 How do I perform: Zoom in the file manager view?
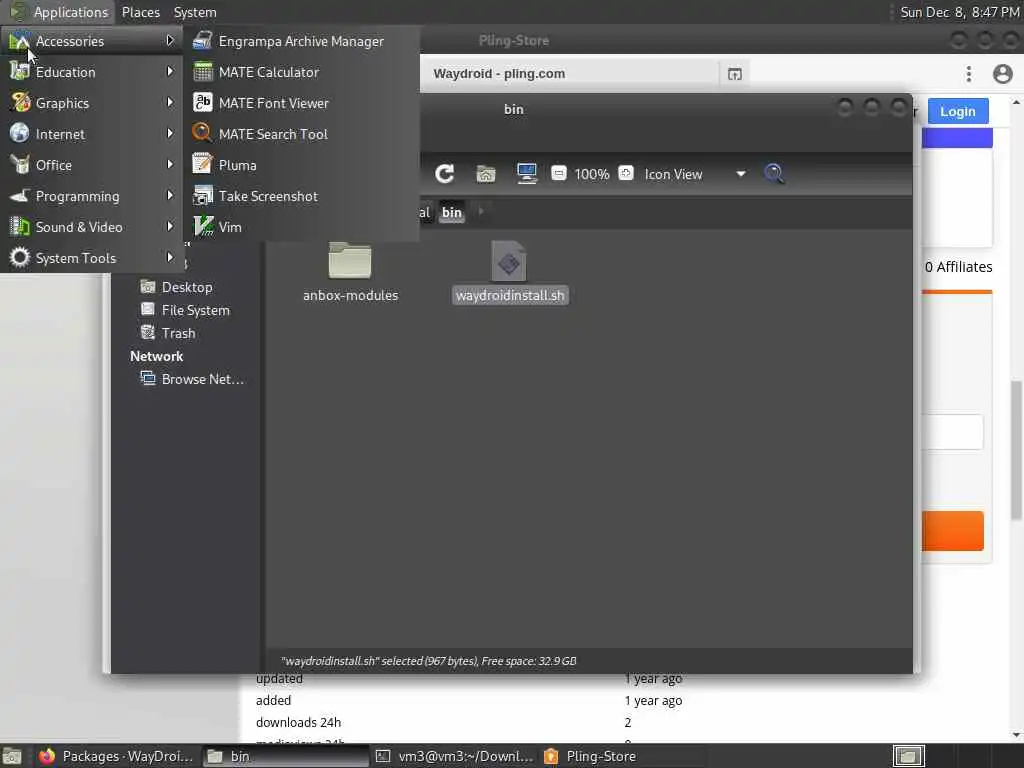click(626, 174)
